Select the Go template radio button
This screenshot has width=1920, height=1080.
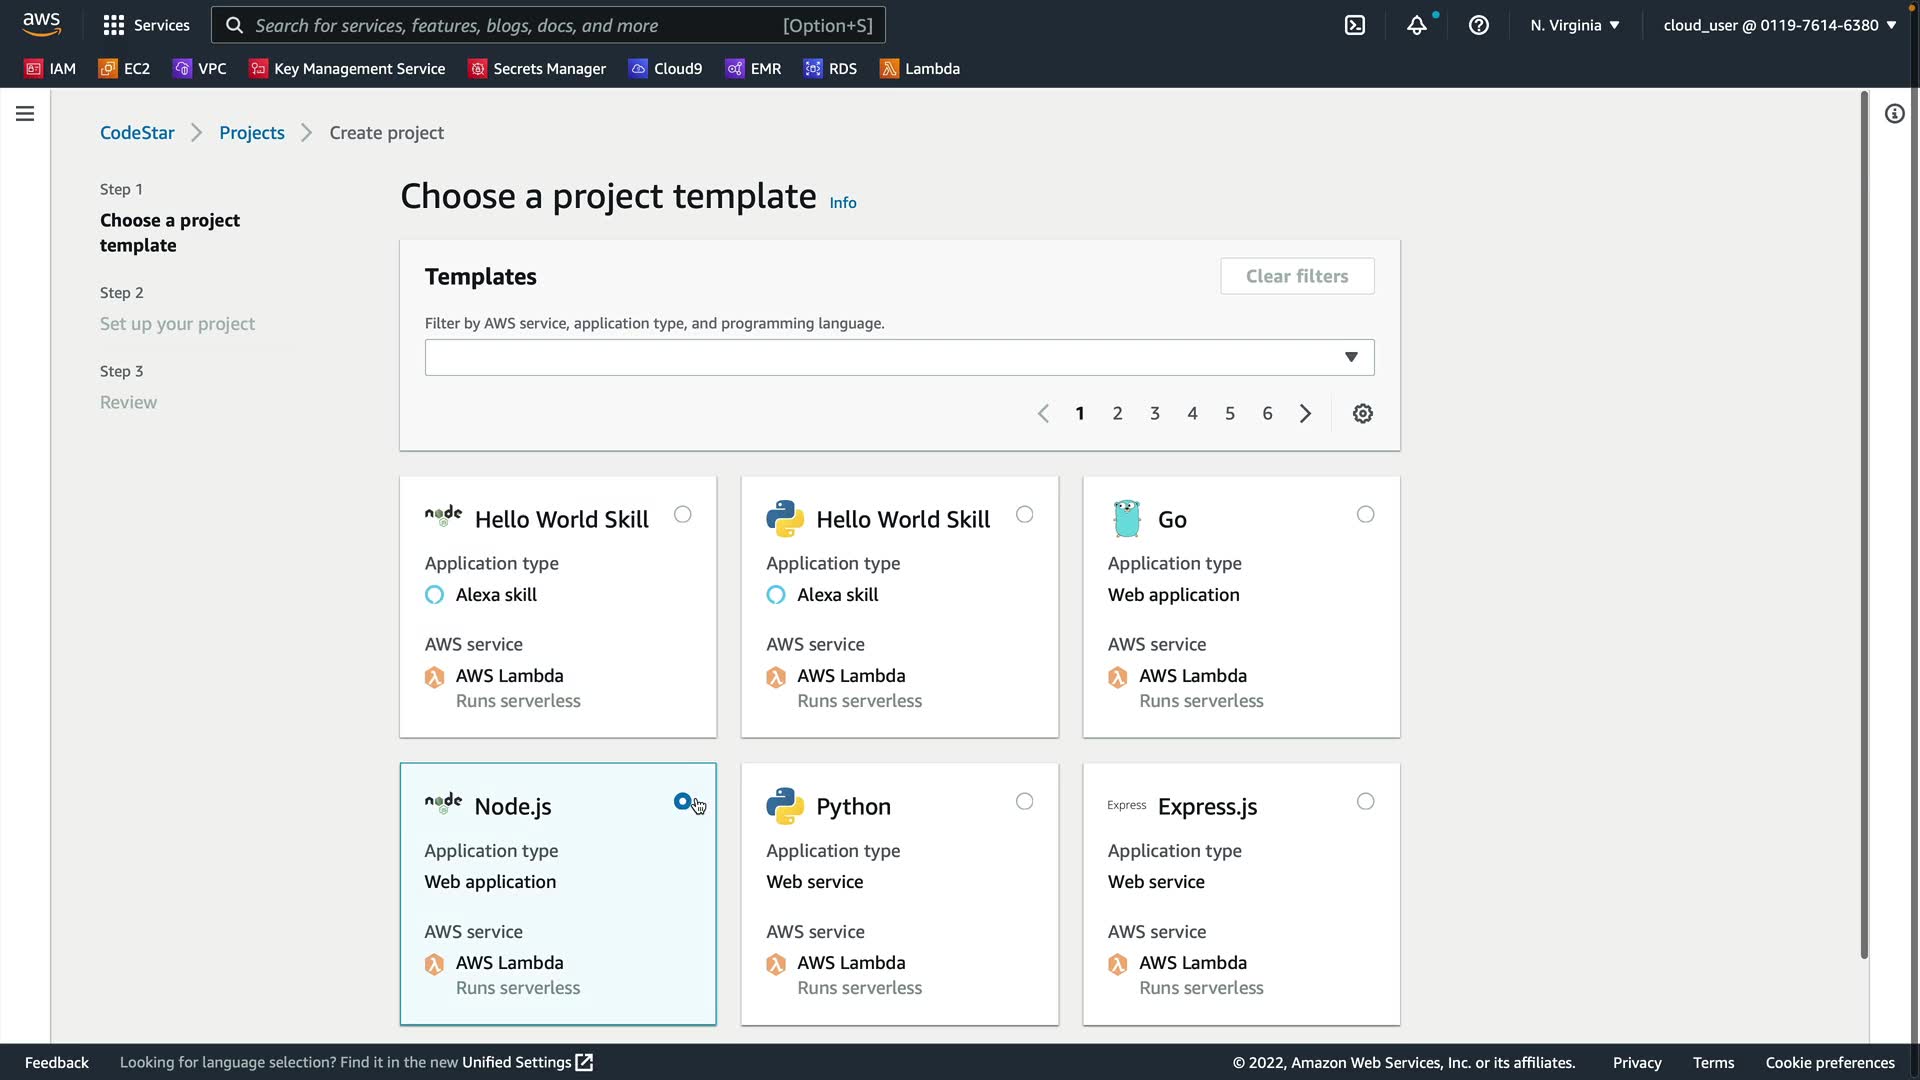(x=1365, y=514)
